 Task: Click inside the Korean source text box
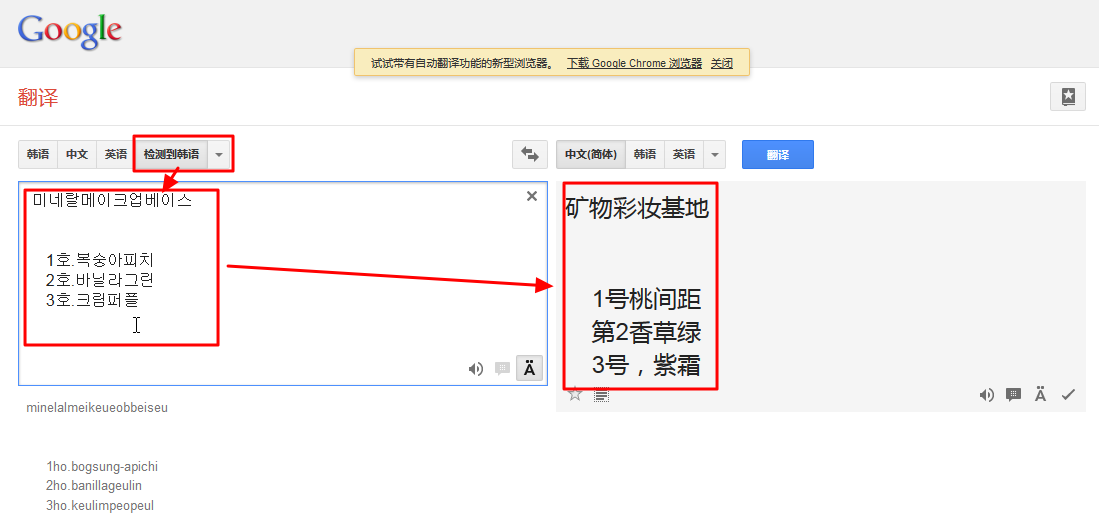click(x=283, y=283)
